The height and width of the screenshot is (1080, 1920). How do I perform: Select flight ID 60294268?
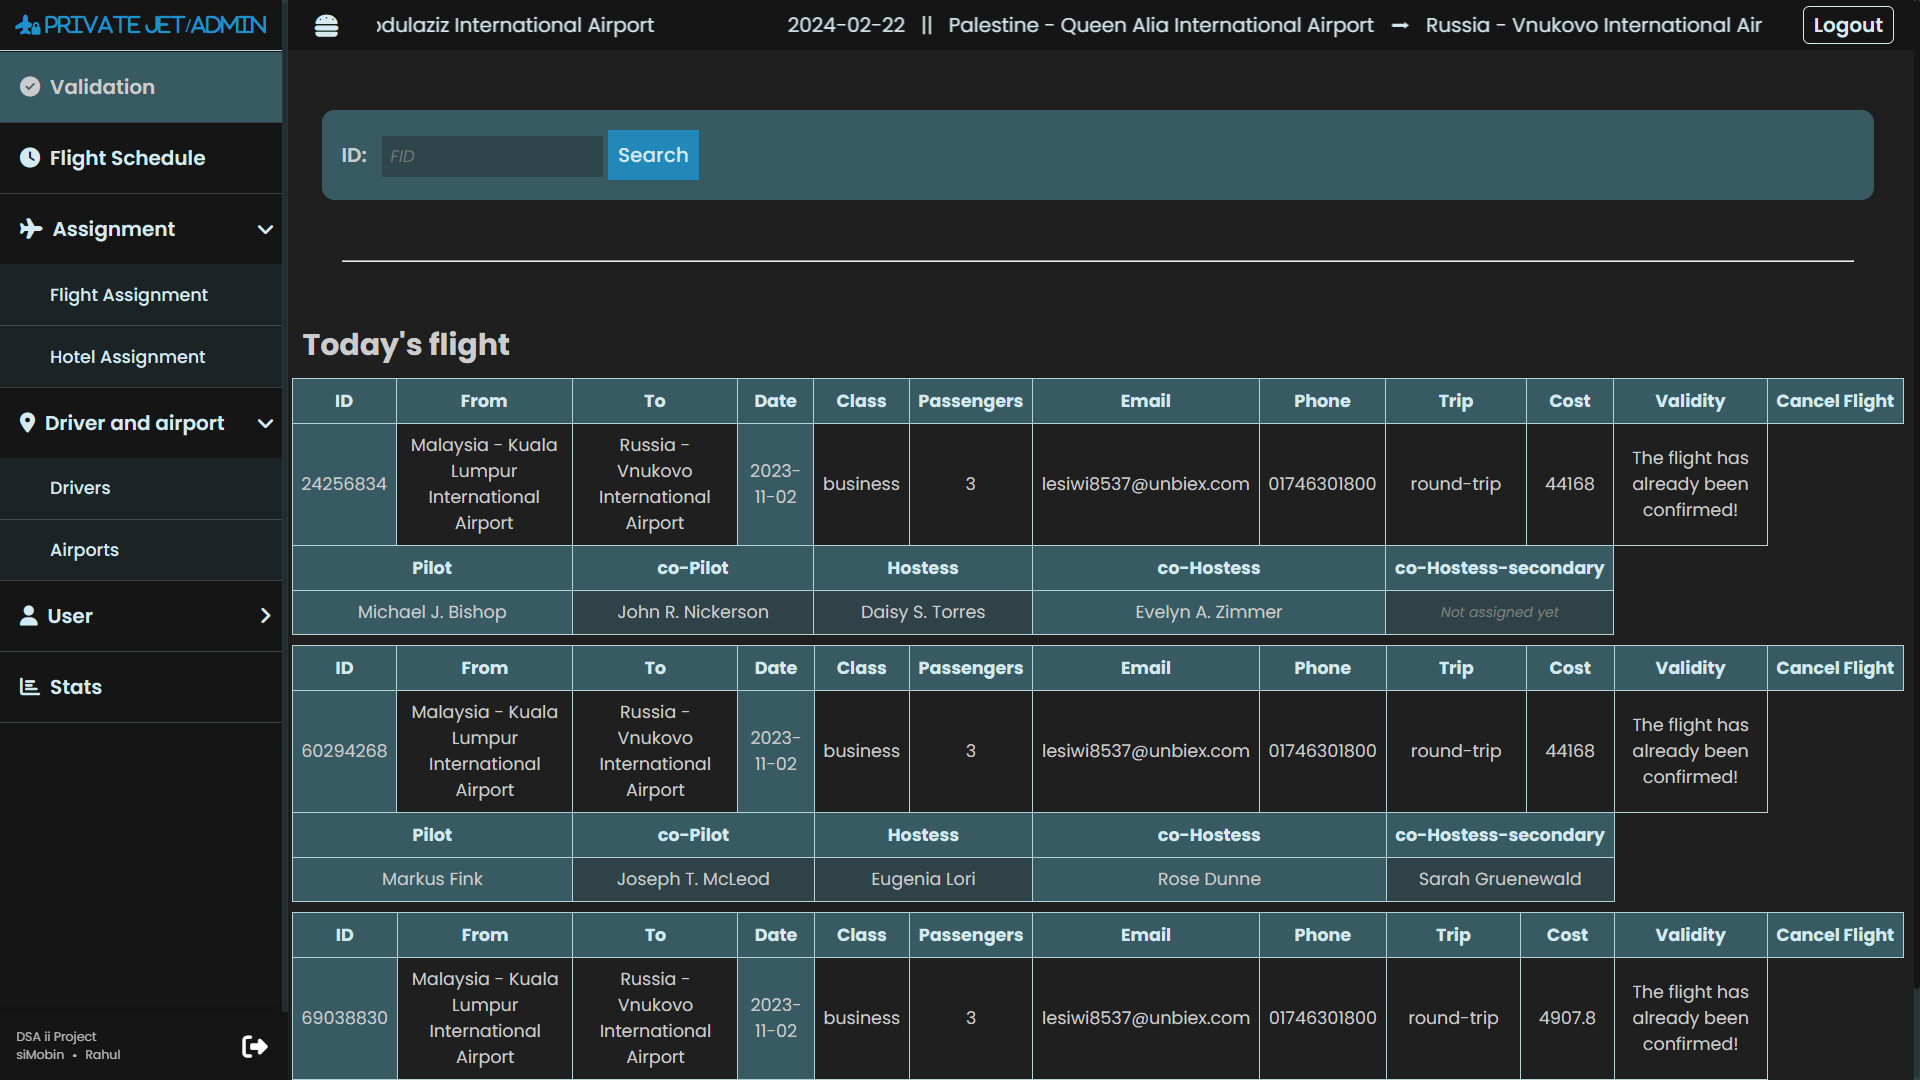pos(344,751)
